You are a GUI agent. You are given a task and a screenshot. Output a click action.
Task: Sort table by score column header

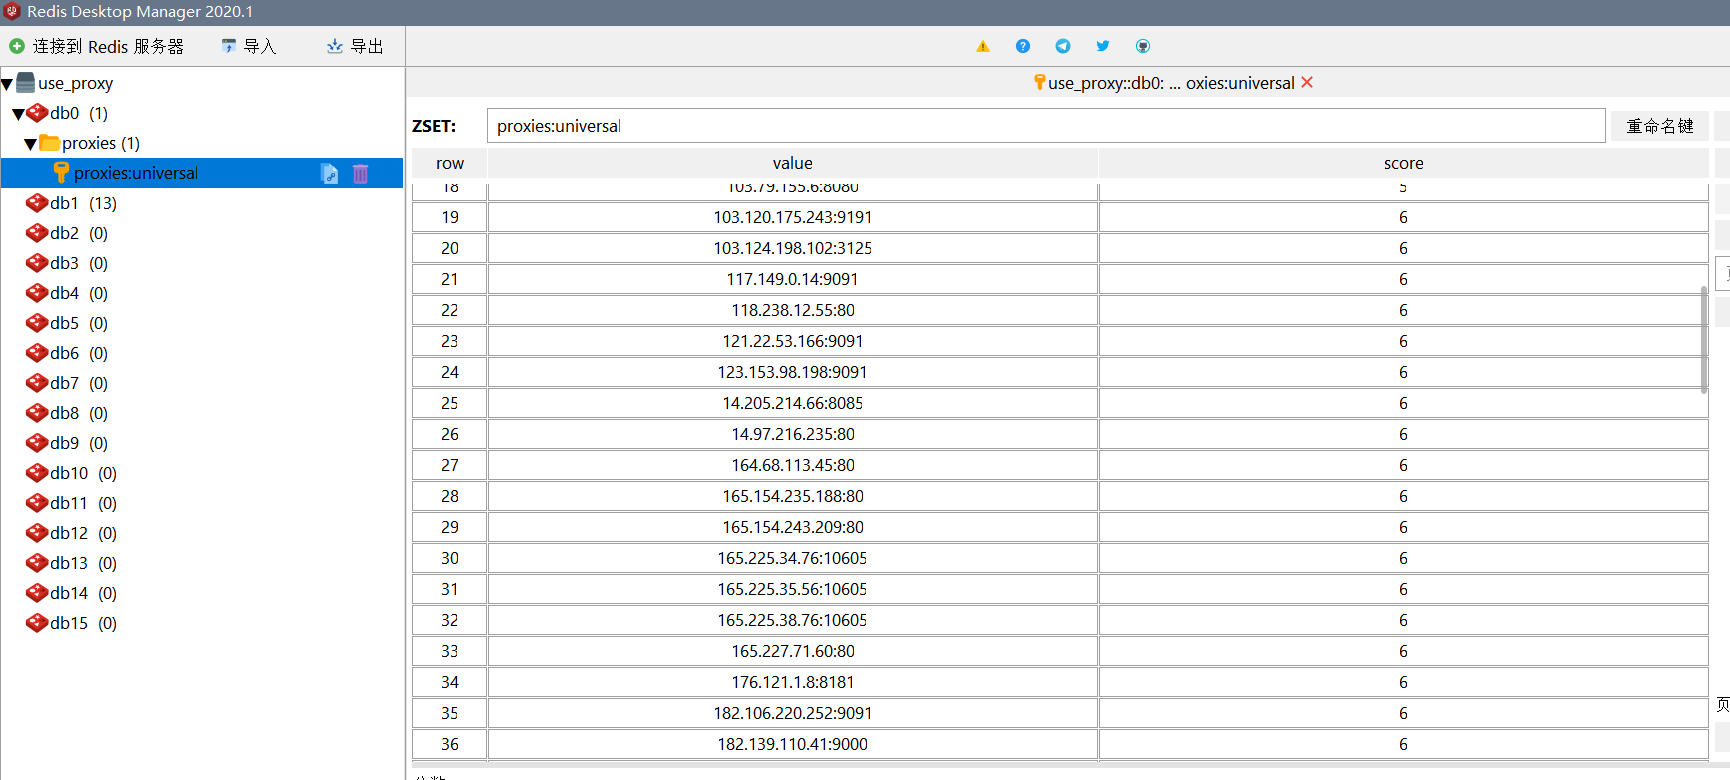1403,163
